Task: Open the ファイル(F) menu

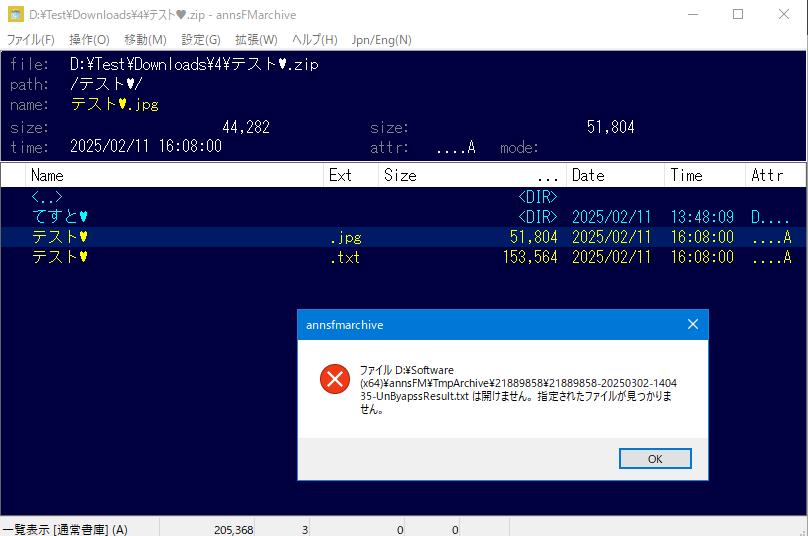Action: tap(31, 40)
